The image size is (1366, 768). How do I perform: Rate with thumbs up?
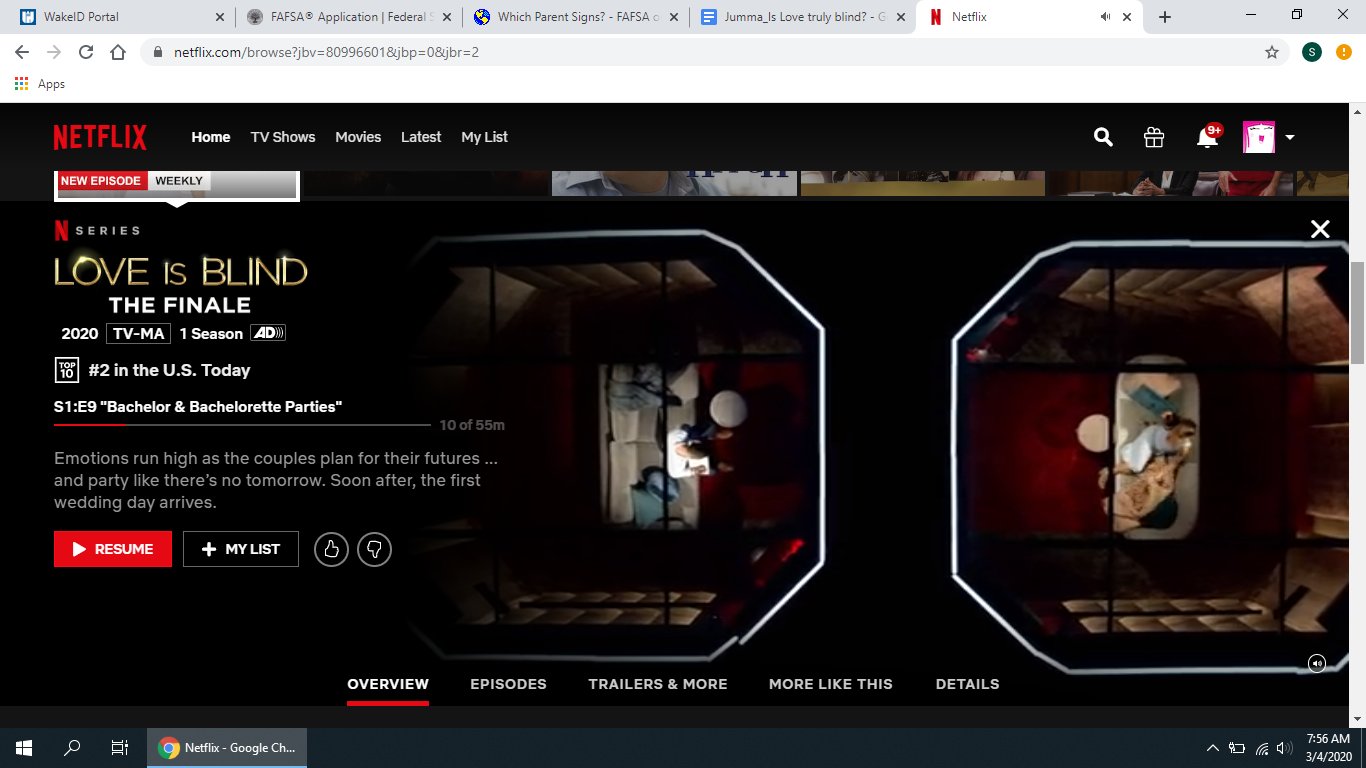(331, 549)
